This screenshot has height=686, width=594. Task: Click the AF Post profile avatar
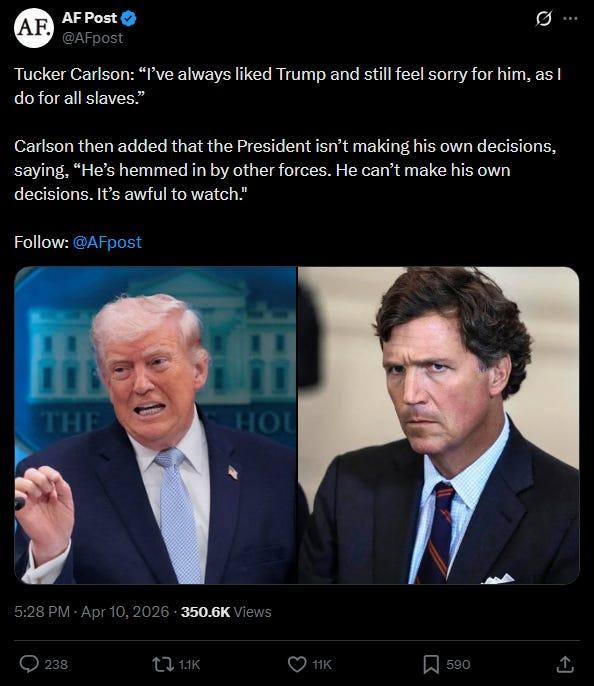[34, 28]
